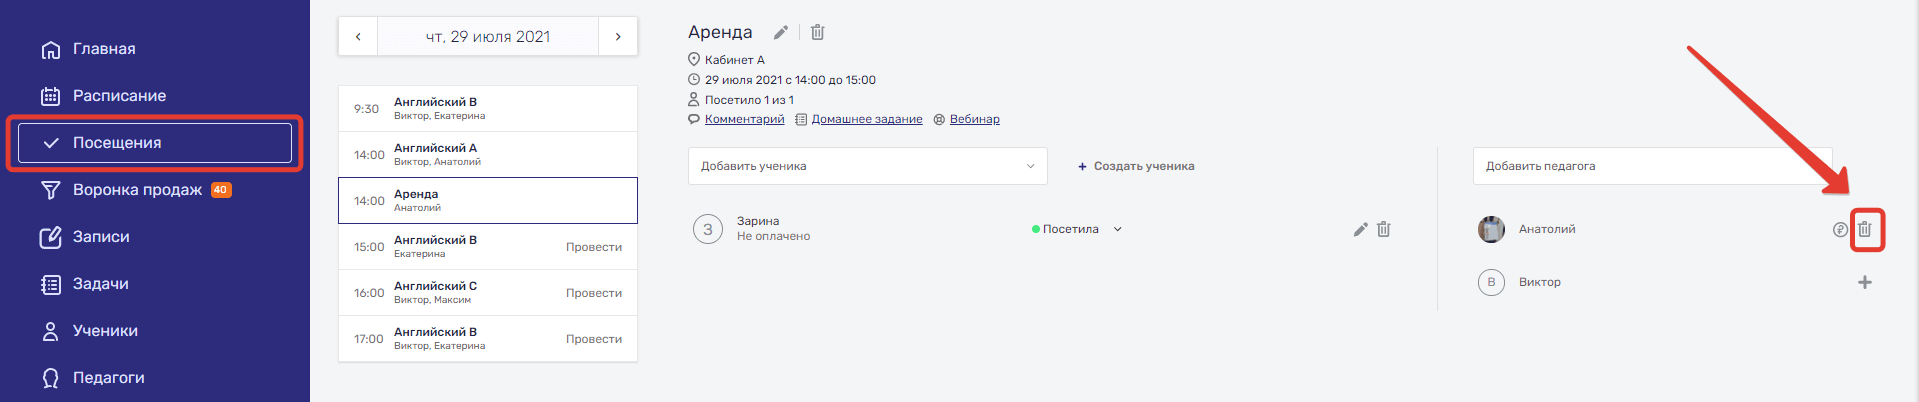Go to next day arrow
This screenshot has width=1919, height=402.
click(x=618, y=37)
